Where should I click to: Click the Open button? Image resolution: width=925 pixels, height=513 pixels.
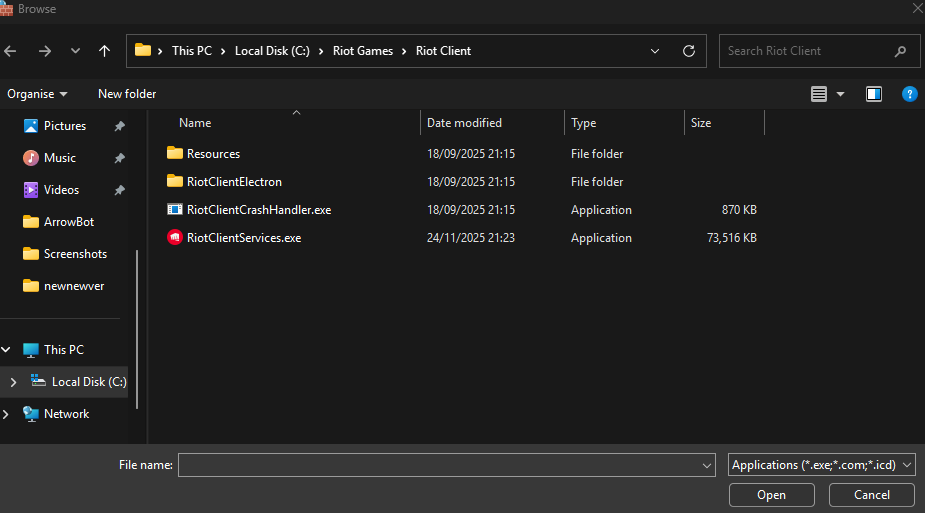[771, 495]
